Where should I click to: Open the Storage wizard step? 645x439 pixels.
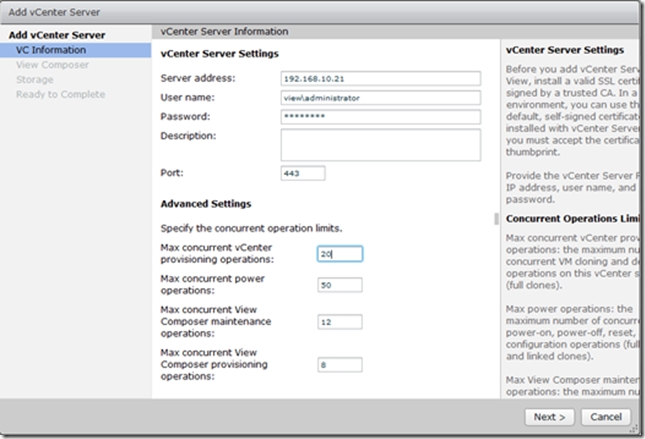(35, 80)
